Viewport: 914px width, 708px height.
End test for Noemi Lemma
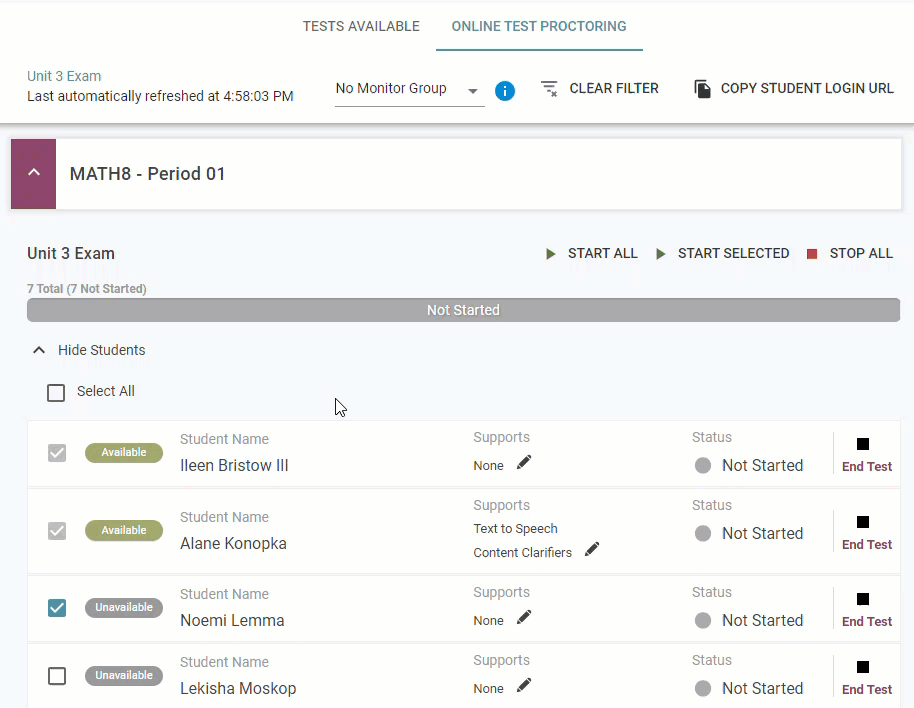[865, 609]
